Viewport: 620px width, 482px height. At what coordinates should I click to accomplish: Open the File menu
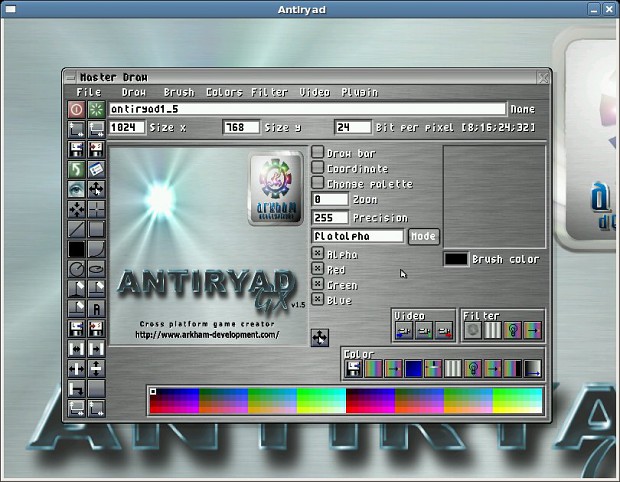(89, 92)
